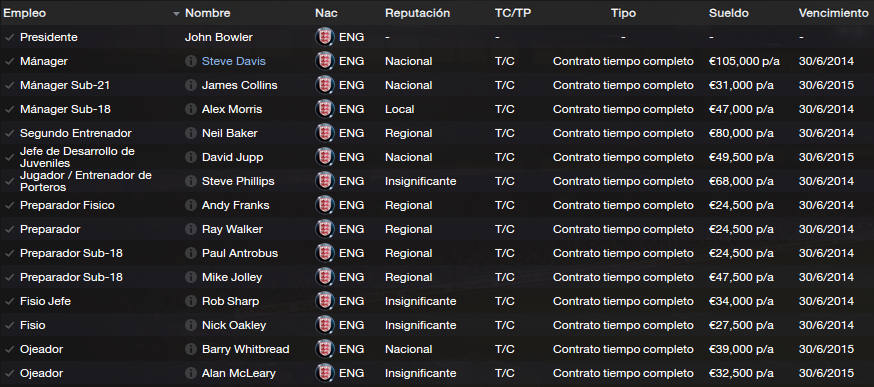
Task: Open info icon beside Alan McLeary
Action: (x=191, y=373)
